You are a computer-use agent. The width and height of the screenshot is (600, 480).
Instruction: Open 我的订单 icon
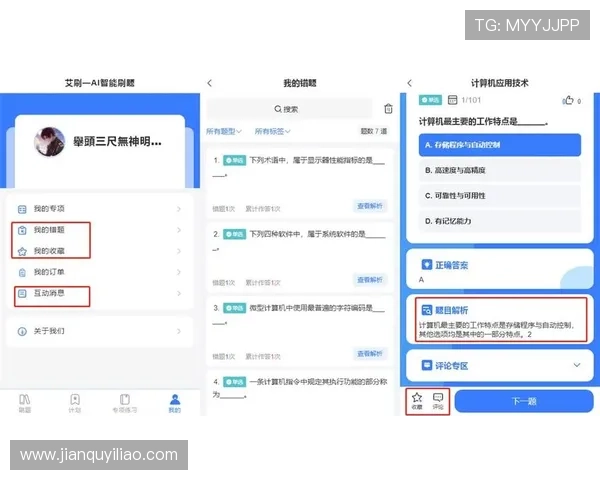(22, 272)
